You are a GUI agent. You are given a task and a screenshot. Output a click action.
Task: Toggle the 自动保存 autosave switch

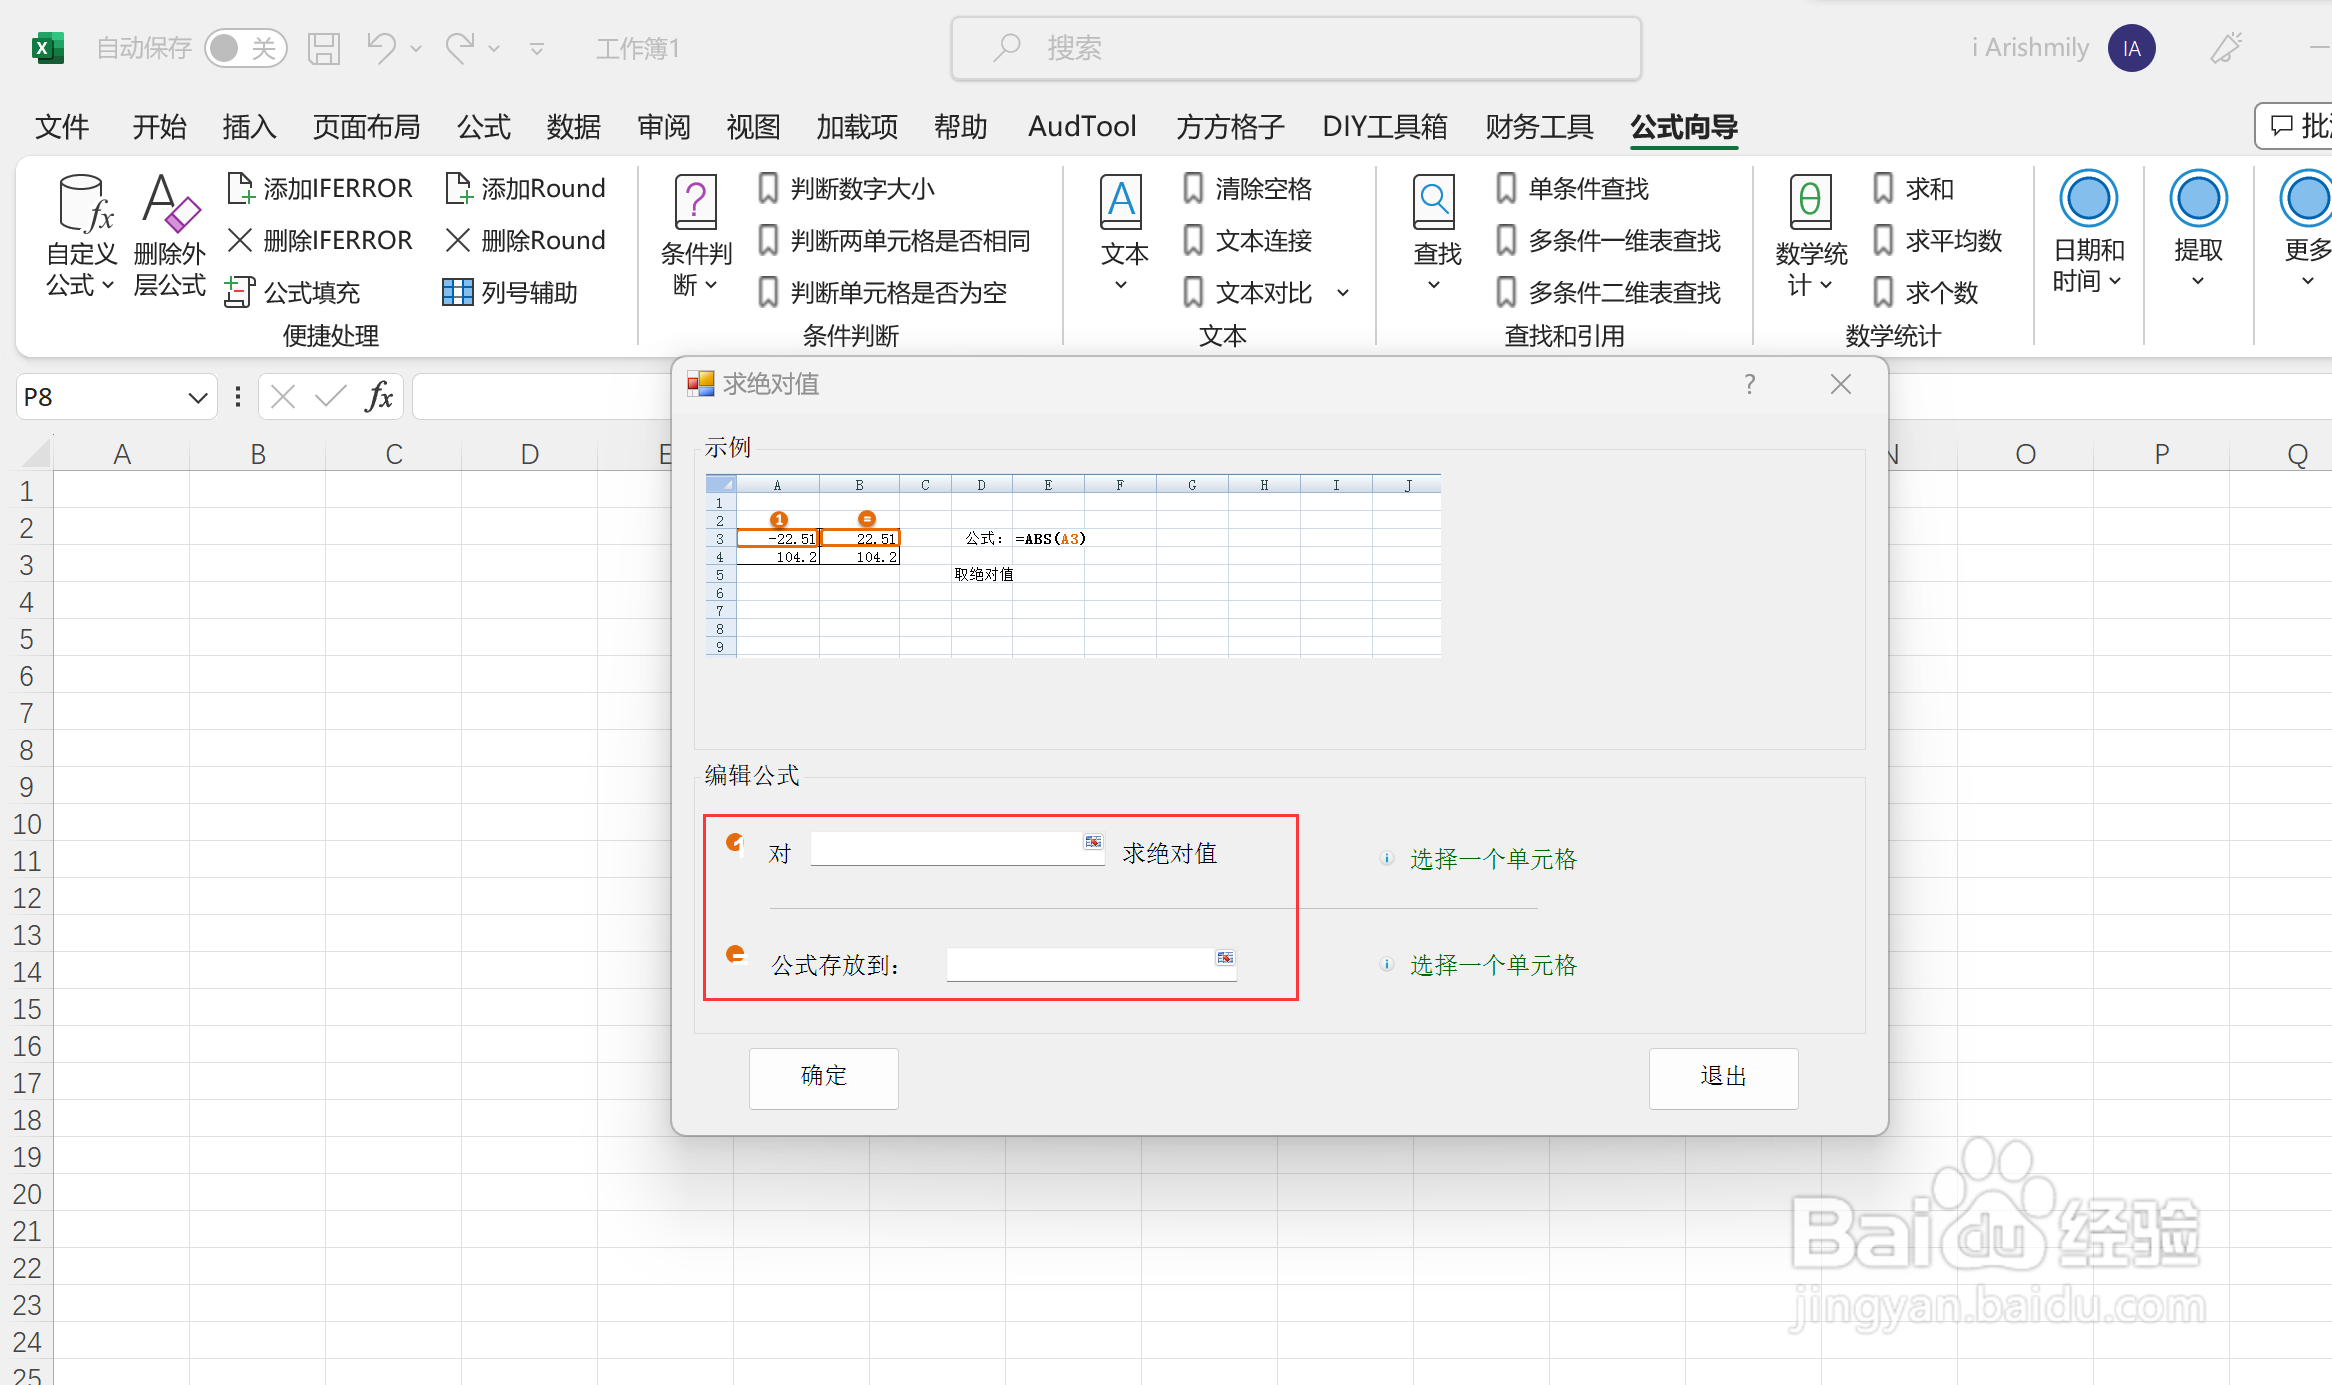tap(245, 48)
